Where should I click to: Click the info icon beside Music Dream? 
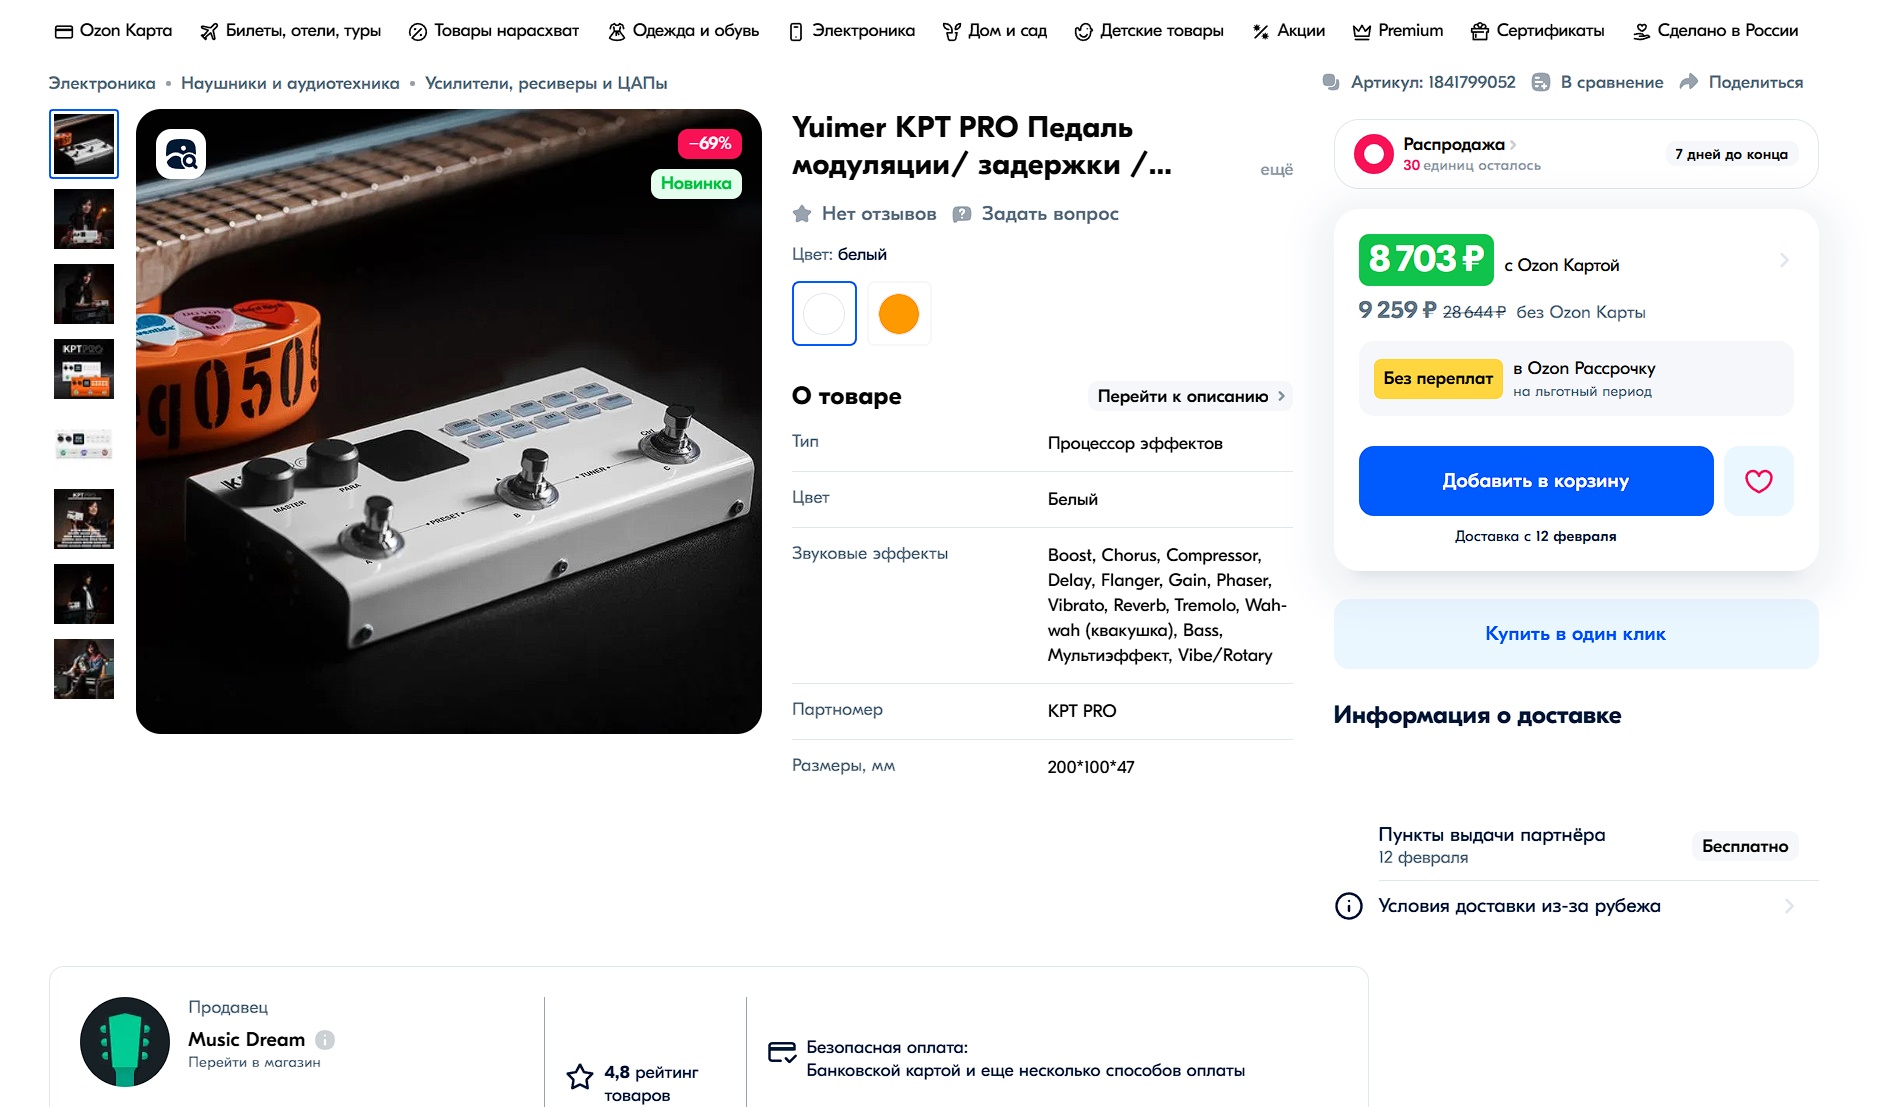[325, 1040]
